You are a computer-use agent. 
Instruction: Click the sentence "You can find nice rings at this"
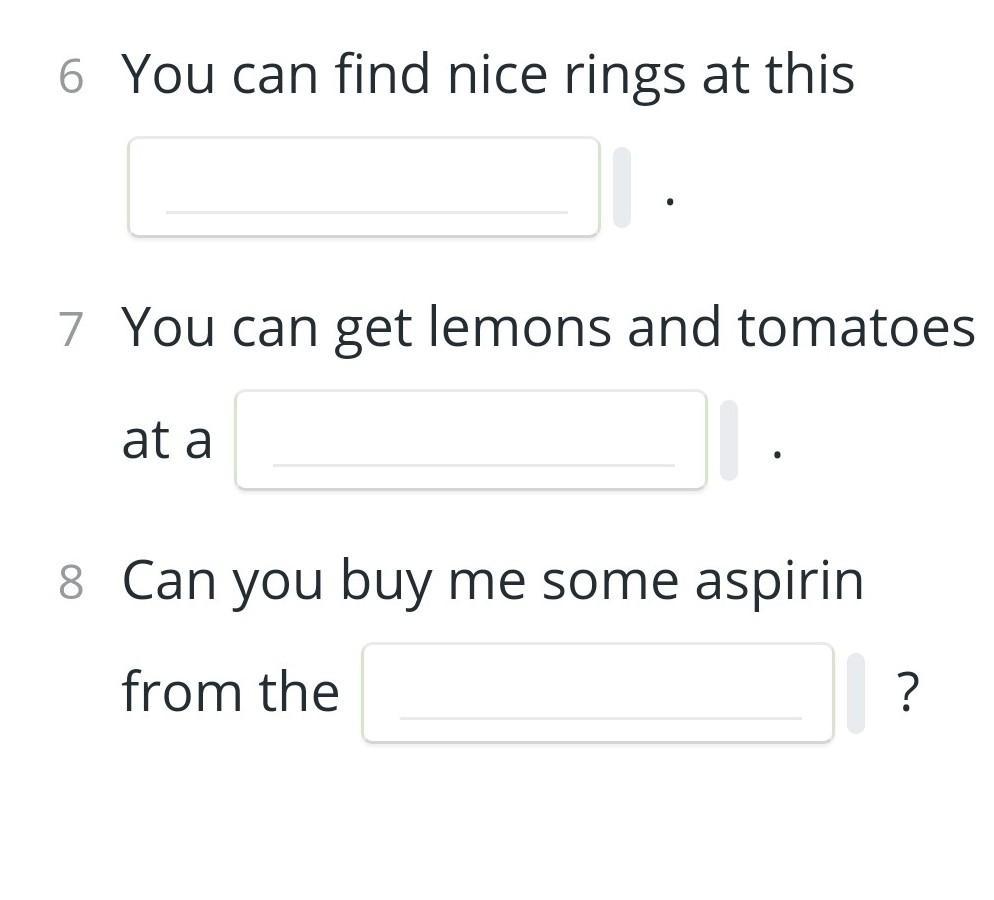pyautogui.click(x=488, y=76)
